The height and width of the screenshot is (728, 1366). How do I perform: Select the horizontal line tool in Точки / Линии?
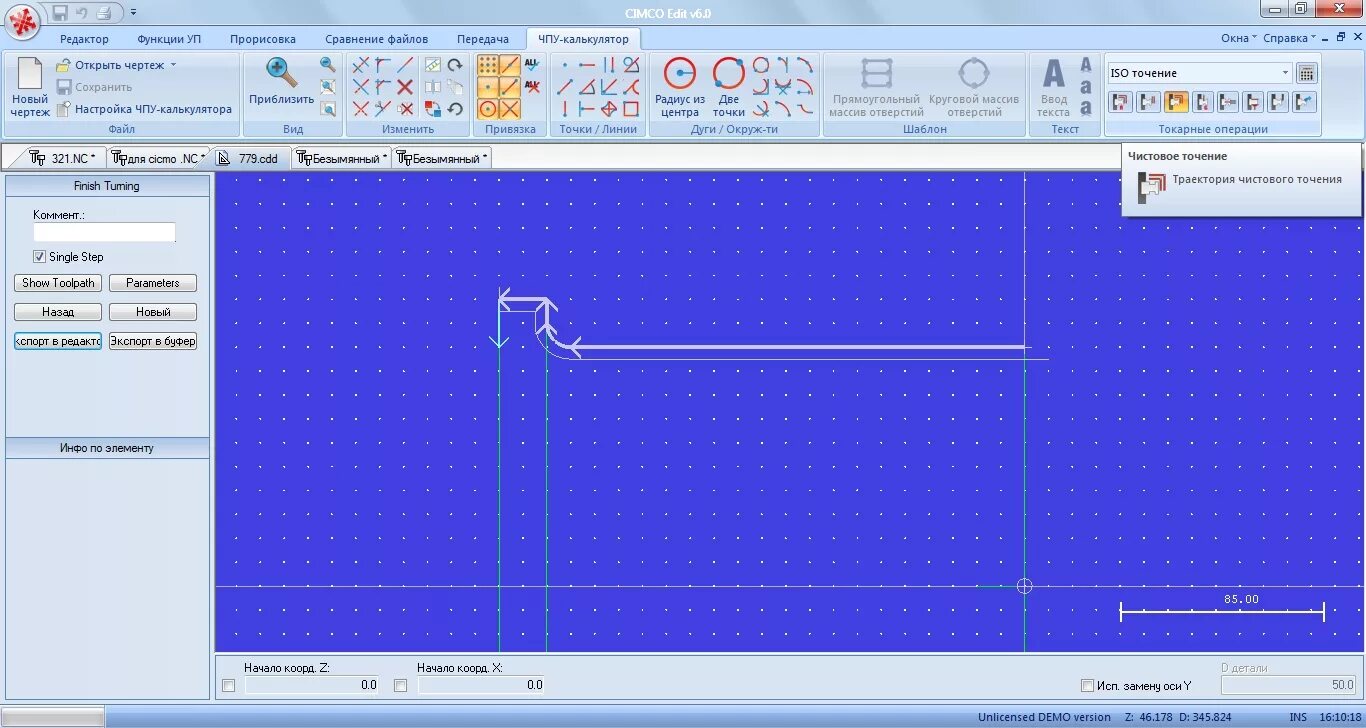click(x=587, y=65)
